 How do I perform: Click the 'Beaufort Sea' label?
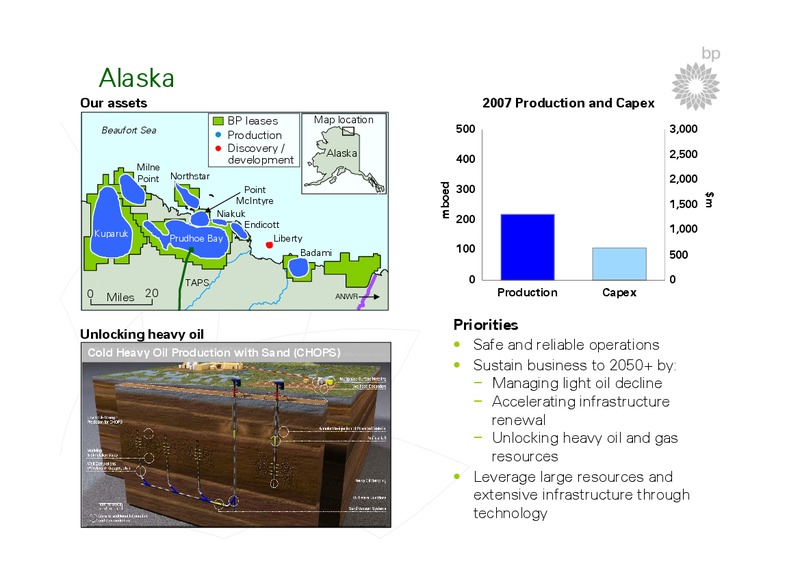[129, 130]
